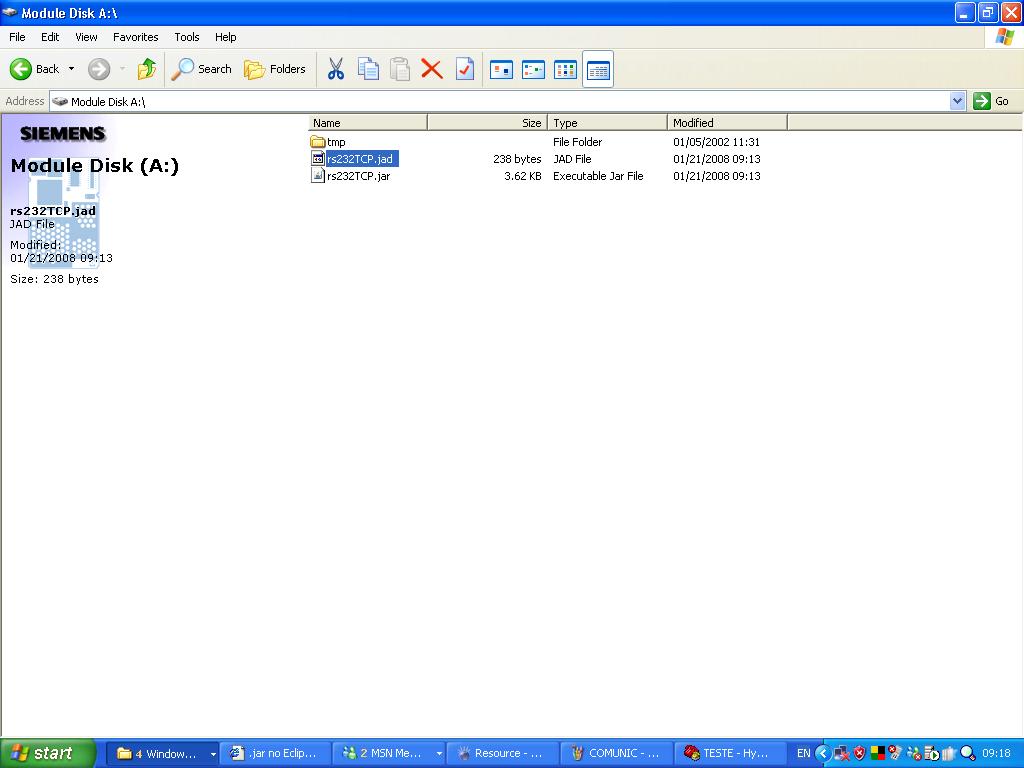Screen dimensions: 1024x768
Task: Click the taskbar clock showing 09:18
Action: click(997, 753)
